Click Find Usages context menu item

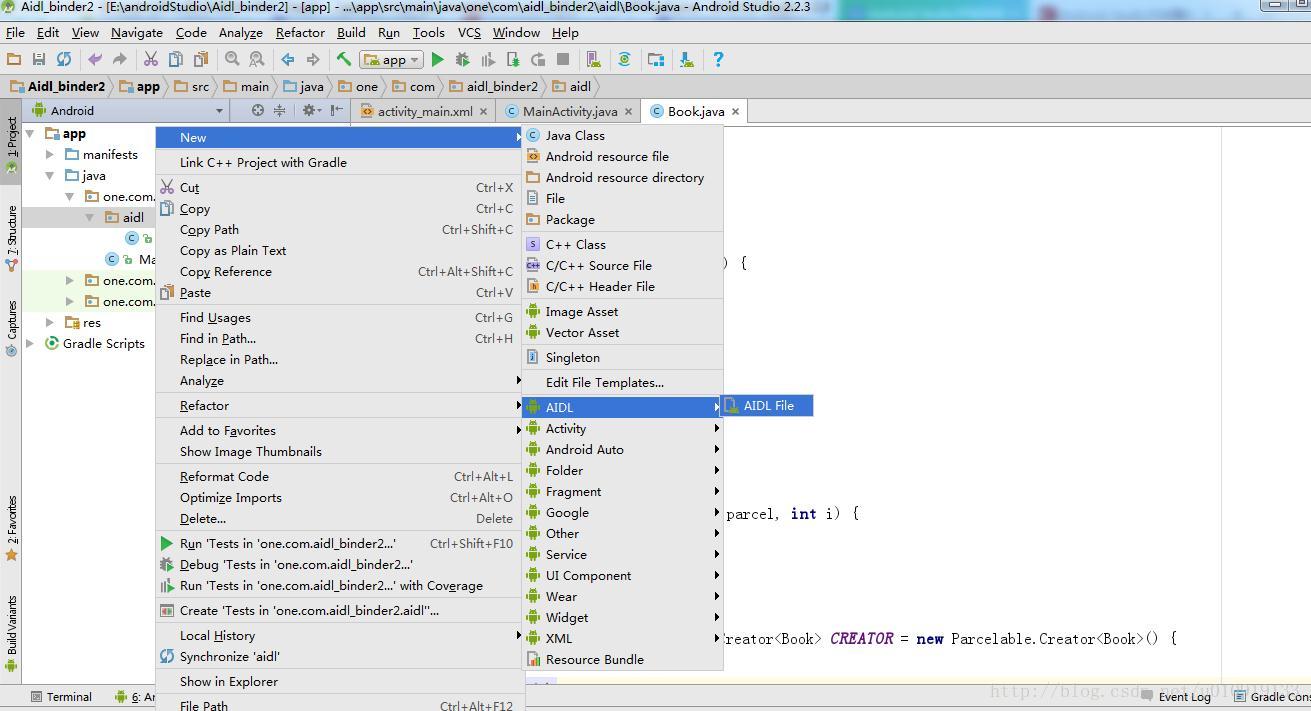coord(339,317)
